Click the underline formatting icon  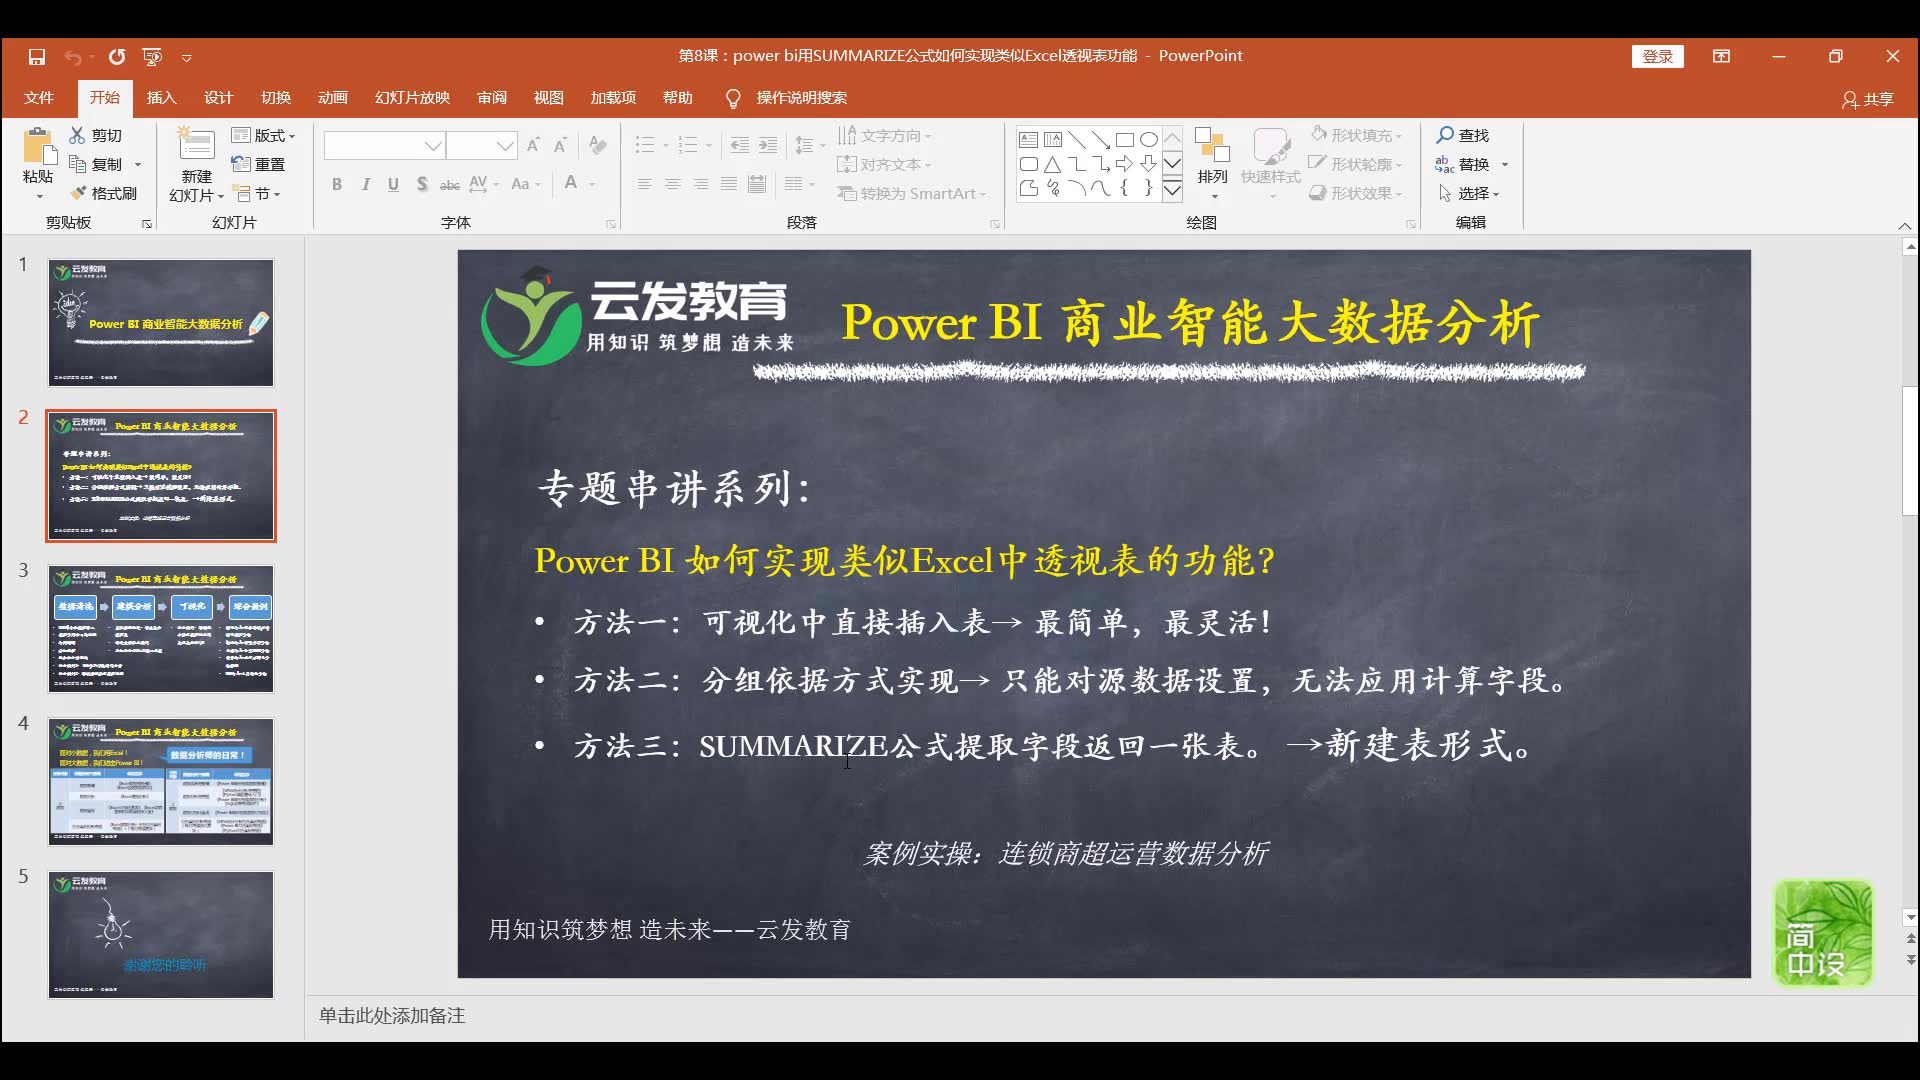point(392,184)
